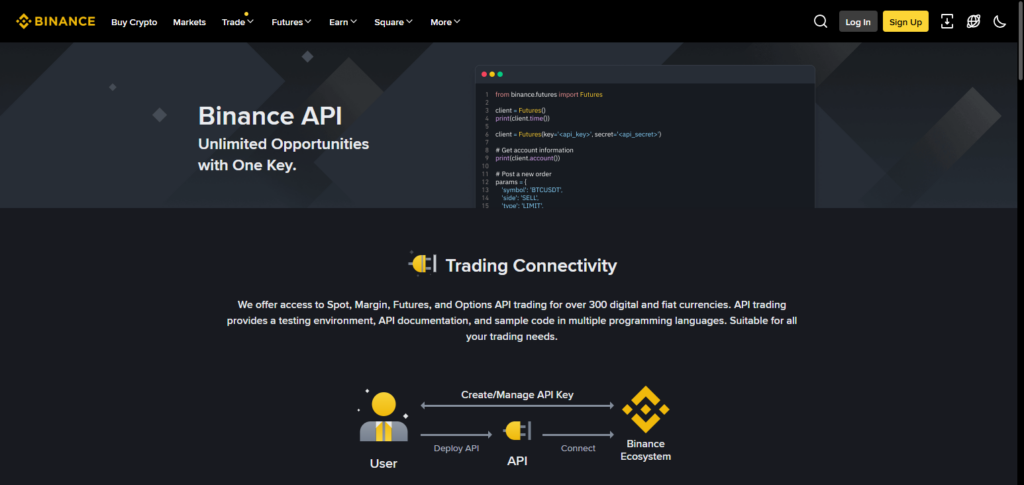Viewport: 1024px width, 485px height.
Task: Click the Log In button
Action: (x=858, y=22)
